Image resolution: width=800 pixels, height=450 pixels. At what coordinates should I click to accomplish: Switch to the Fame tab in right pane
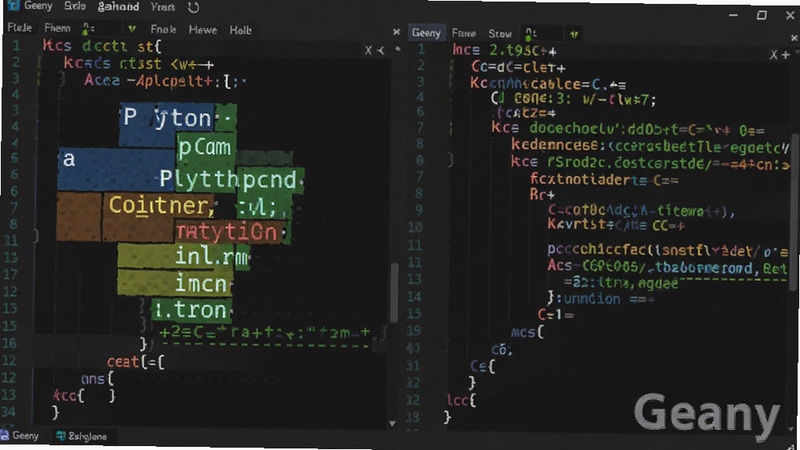pos(464,33)
